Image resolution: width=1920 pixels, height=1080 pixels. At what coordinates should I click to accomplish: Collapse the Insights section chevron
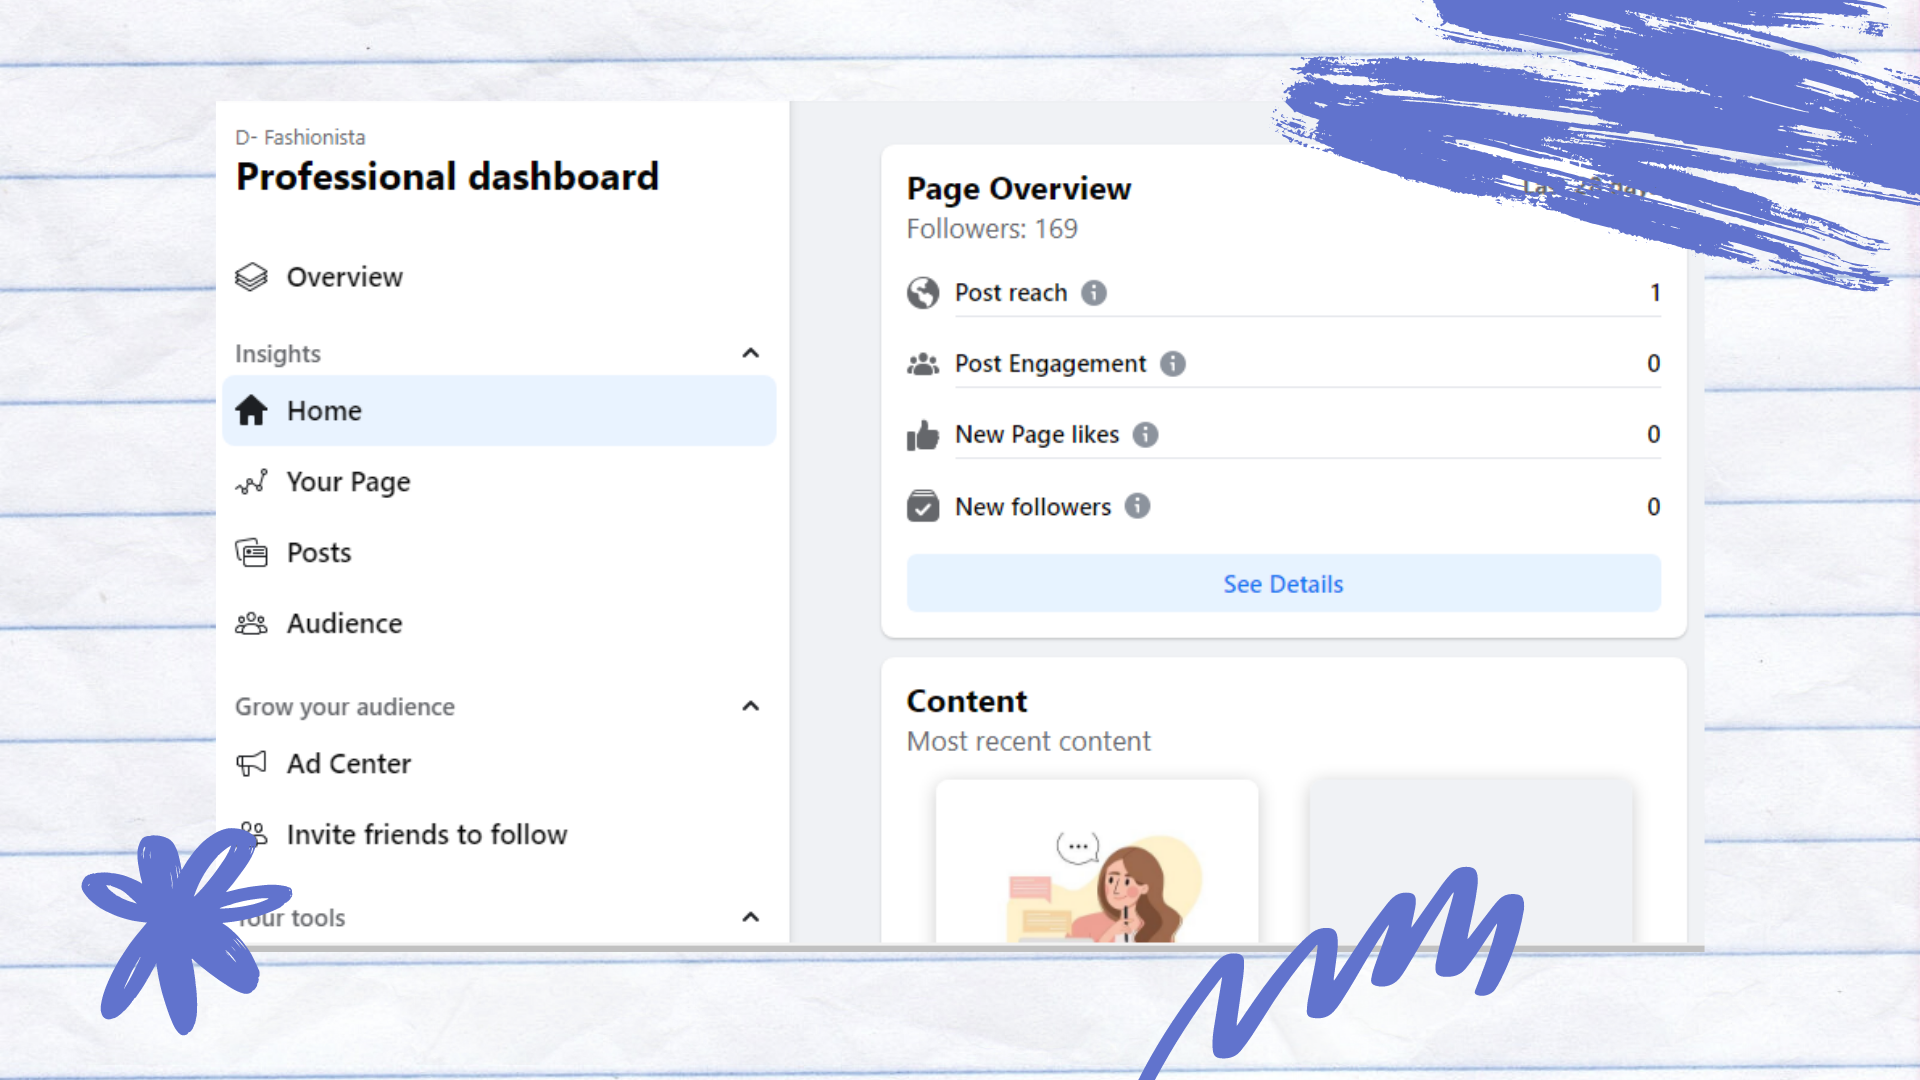click(751, 353)
